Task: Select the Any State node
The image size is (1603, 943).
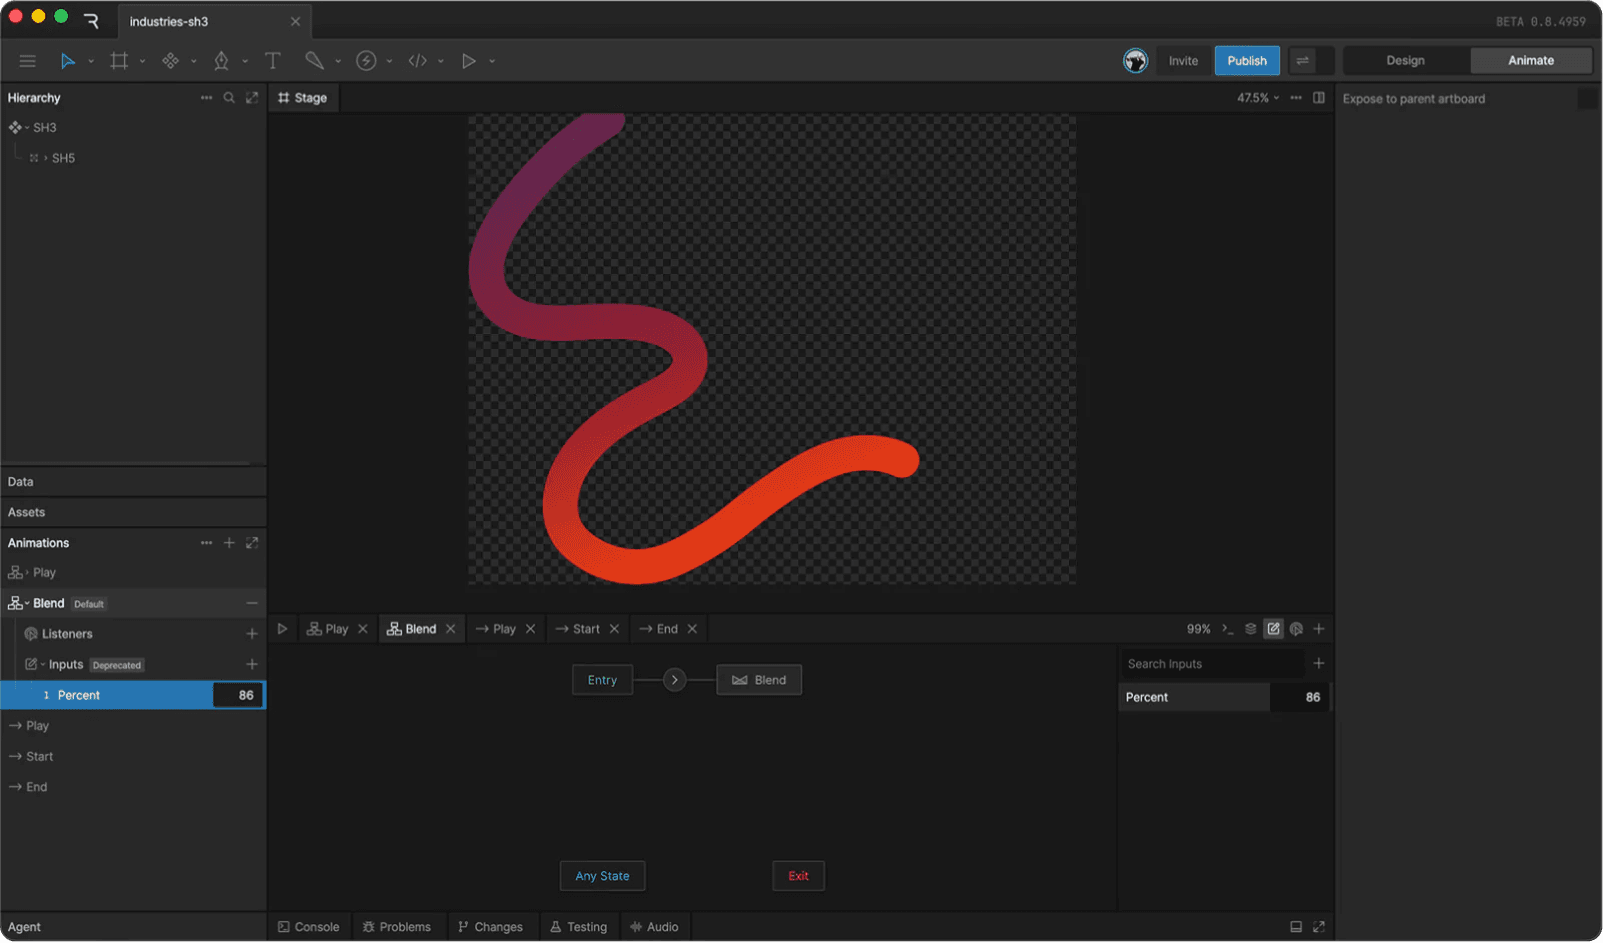Action: (x=602, y=876)
